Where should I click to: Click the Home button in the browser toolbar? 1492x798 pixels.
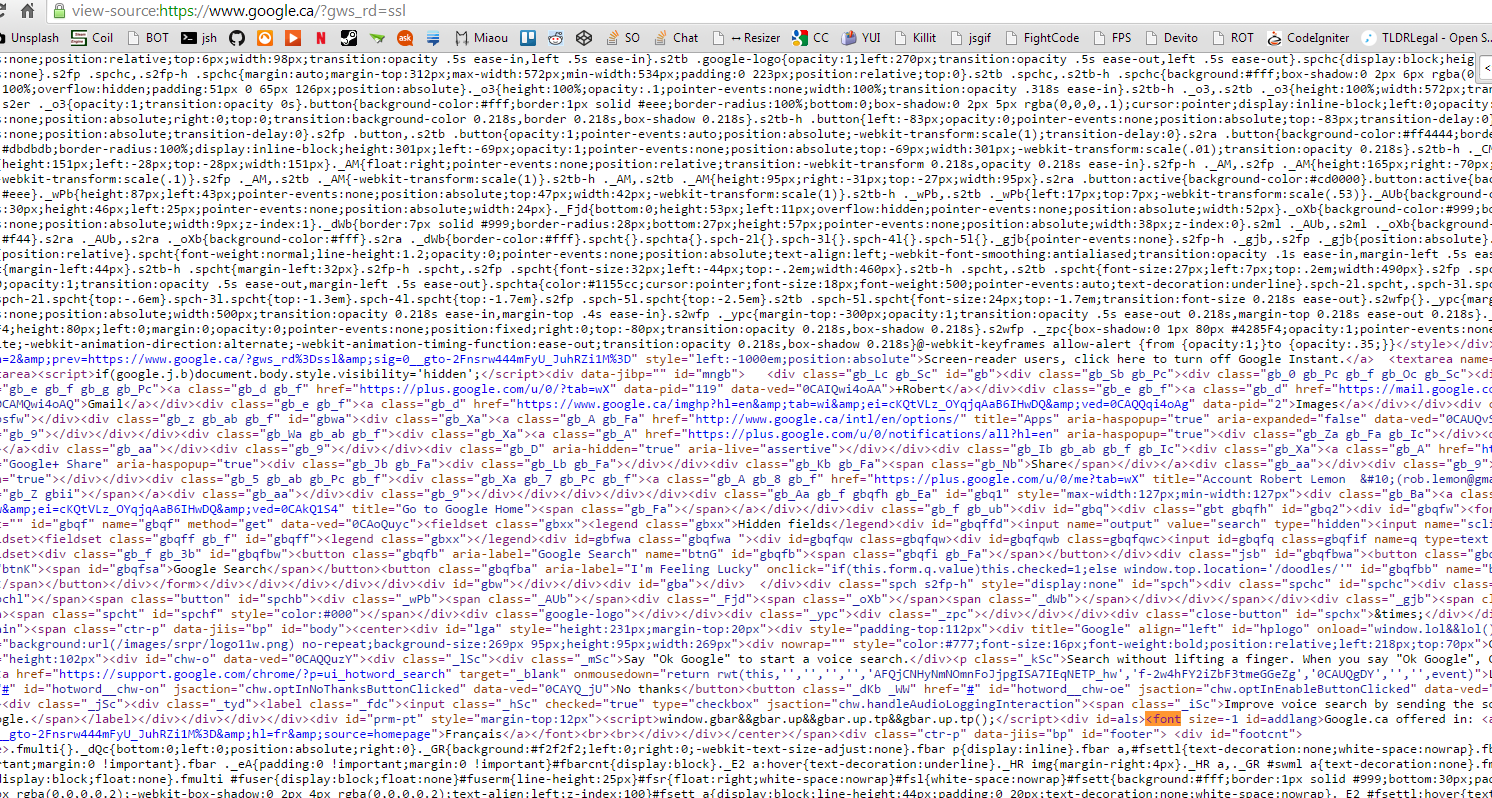pyautogui.click(x=27, y=11)
